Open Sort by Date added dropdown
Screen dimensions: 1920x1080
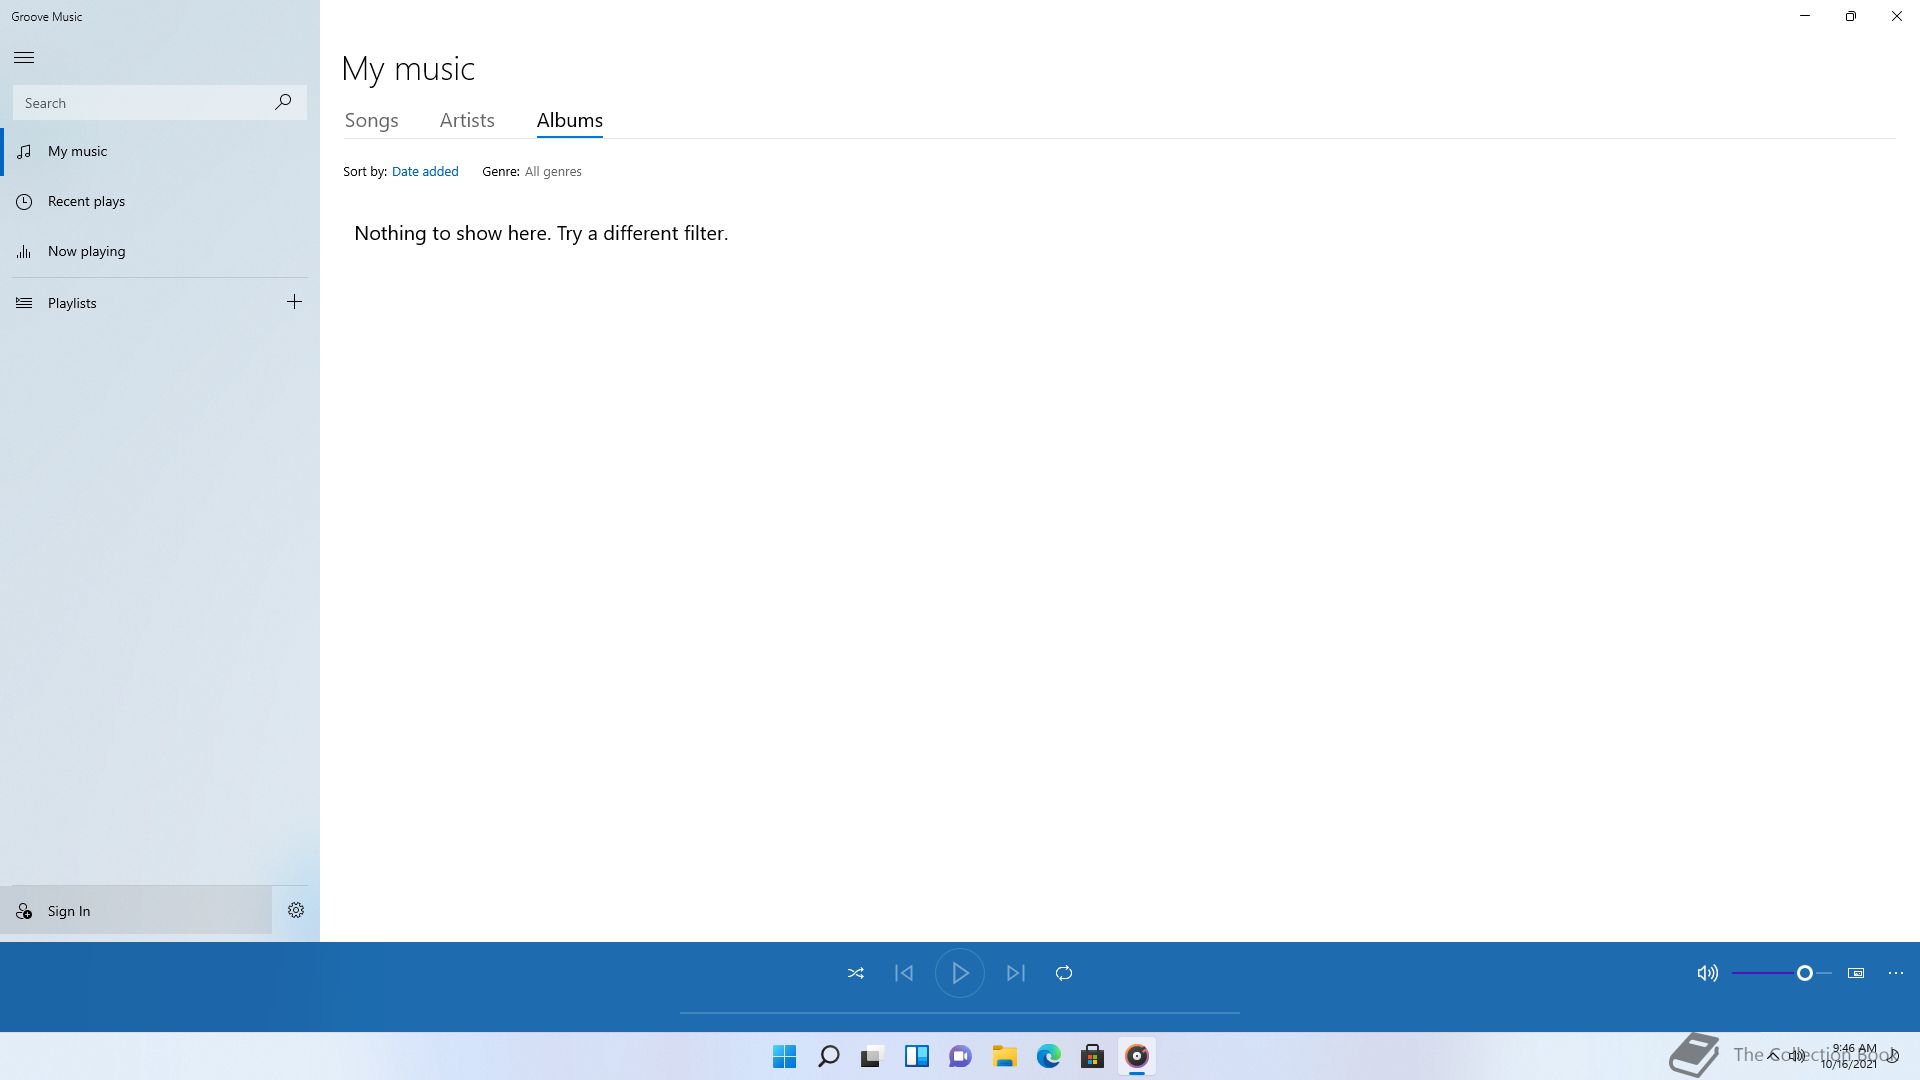(425, 171)
